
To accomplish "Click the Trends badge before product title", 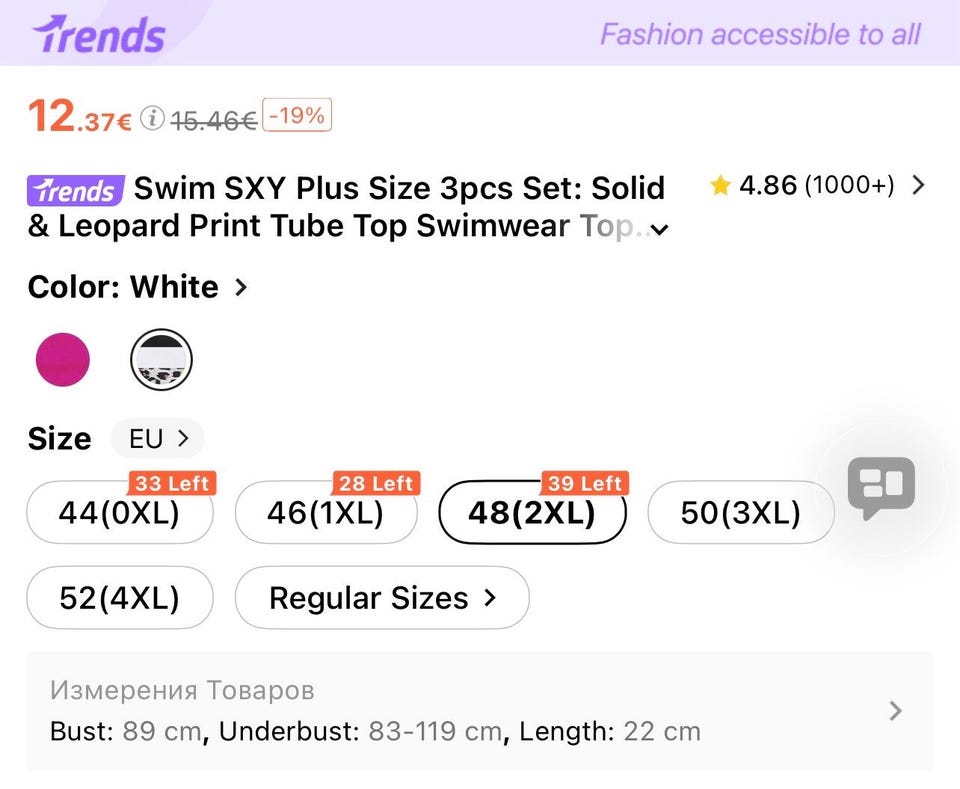I will click(75, 189).
